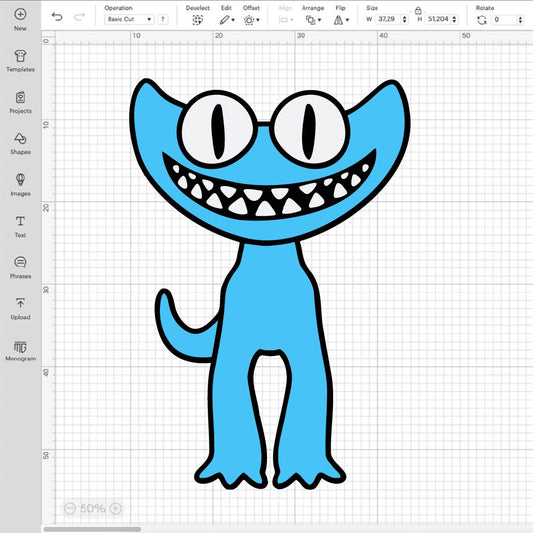Click the operation help question mark
Viewport: 533px width, 533px height.
163,19
